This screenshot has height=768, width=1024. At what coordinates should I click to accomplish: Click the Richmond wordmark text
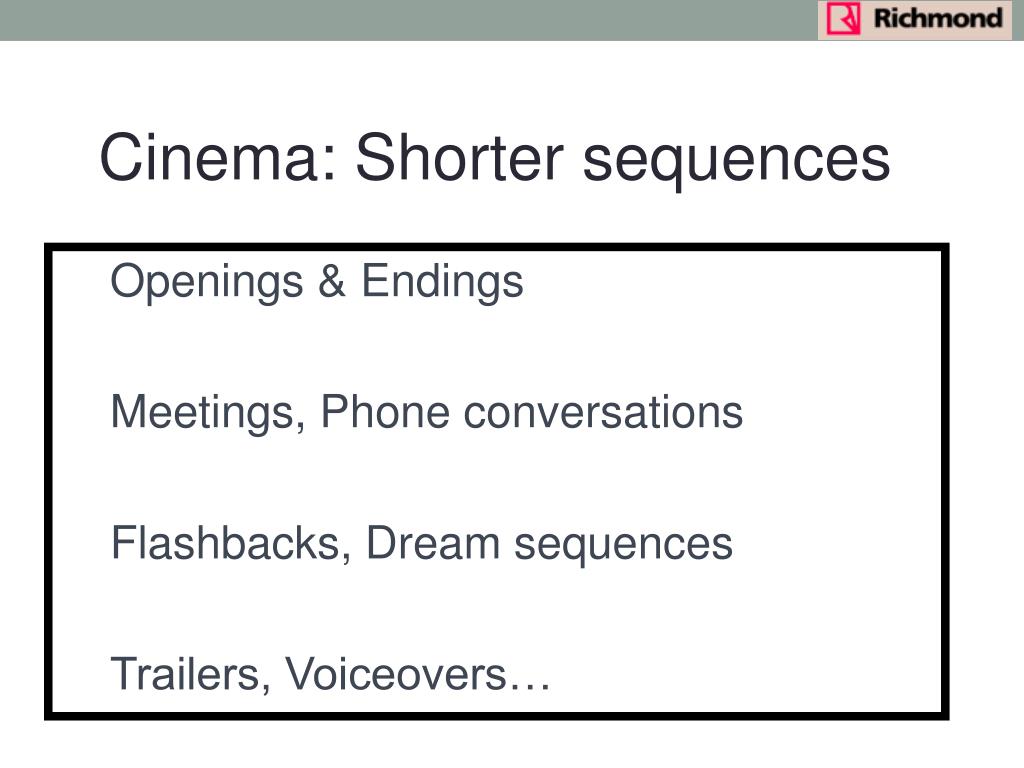pos(938,18)
